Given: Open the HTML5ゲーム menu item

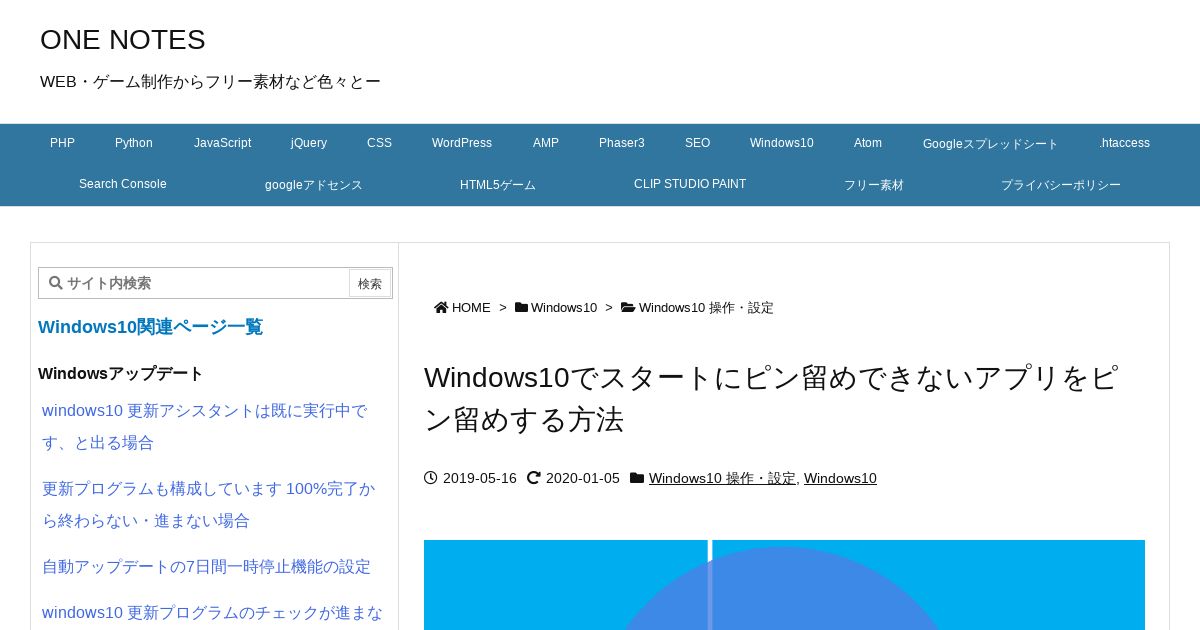Looking at the screenshot, I should (x=498, y=185).
